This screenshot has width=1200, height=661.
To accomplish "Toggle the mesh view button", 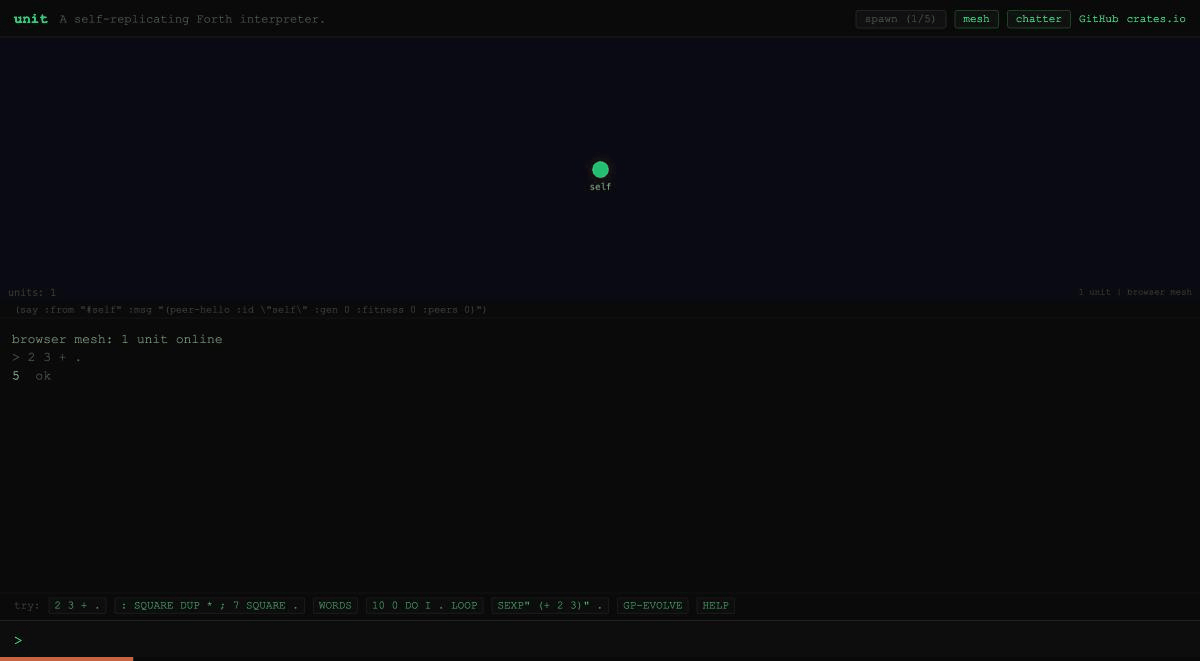I will click(976, 19).
